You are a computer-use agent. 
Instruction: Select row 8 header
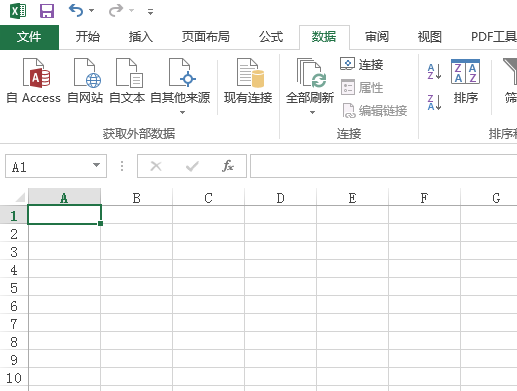14,341
